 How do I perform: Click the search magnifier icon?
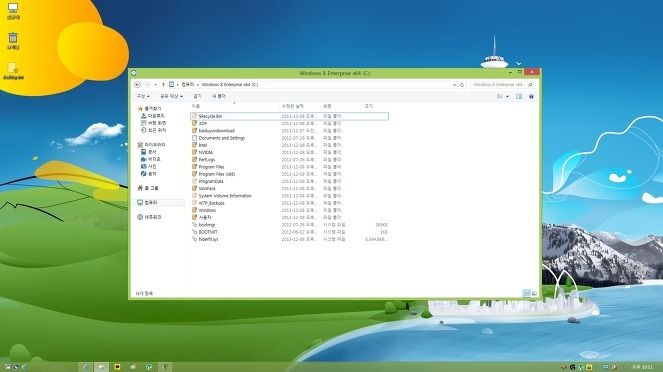[x=530, y=85]
